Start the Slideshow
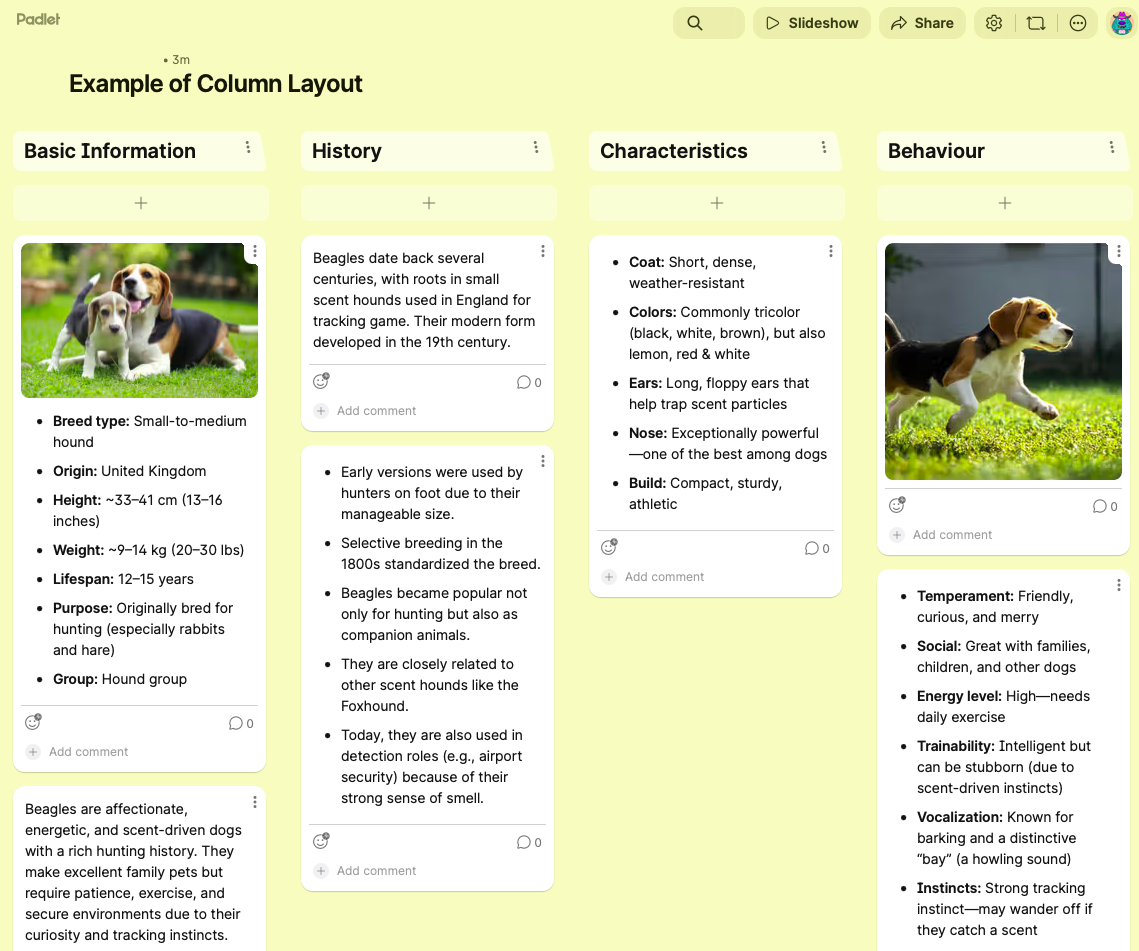The width and height of the screenshot is (1139, 951). (x=811, y=23)
